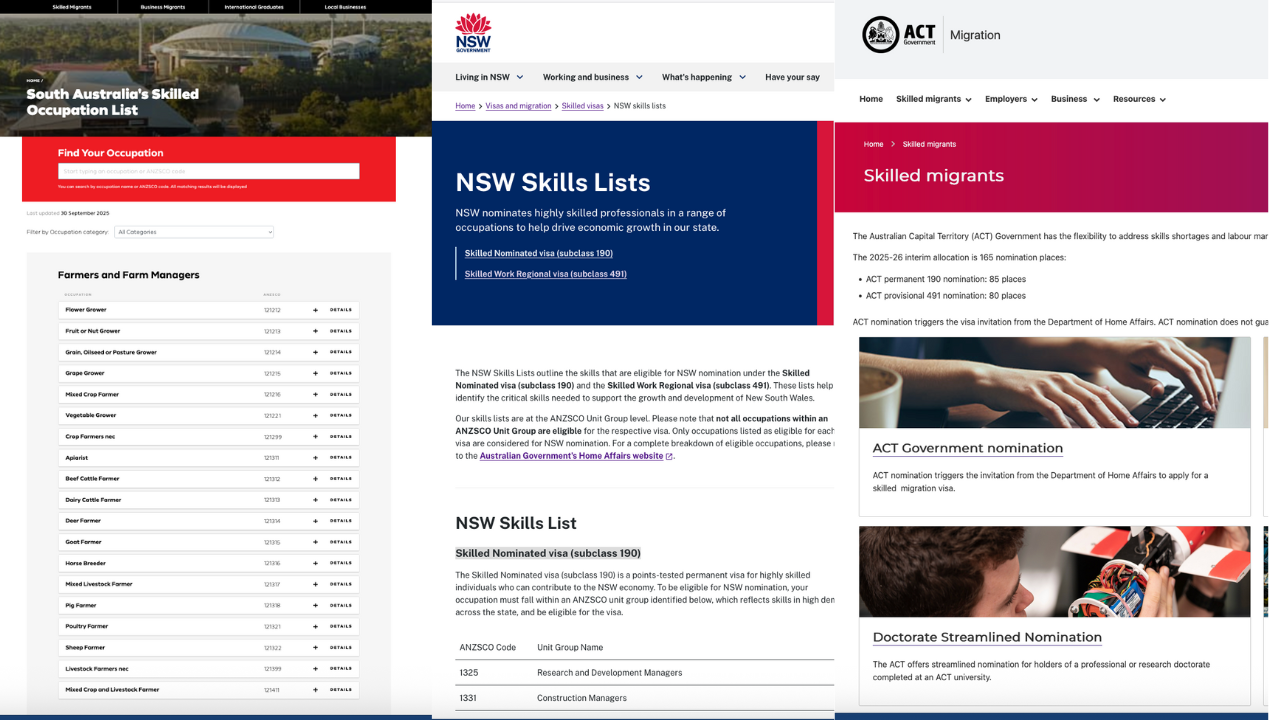Viewport: 1280px width, 720px height.
Task: Visit Australian Government's Home Affairs website link
Action: [x=571, y=456]
